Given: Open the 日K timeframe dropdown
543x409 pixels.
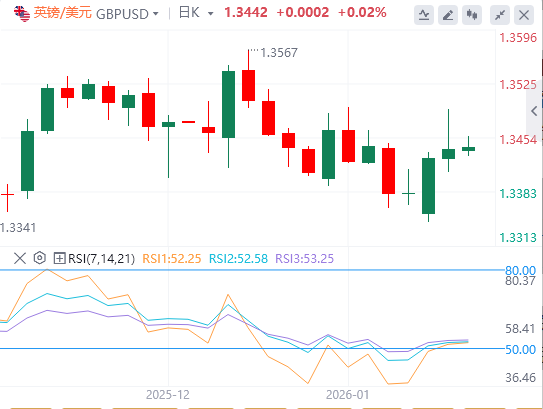Looking at the screenshot, I should [196, 13].
